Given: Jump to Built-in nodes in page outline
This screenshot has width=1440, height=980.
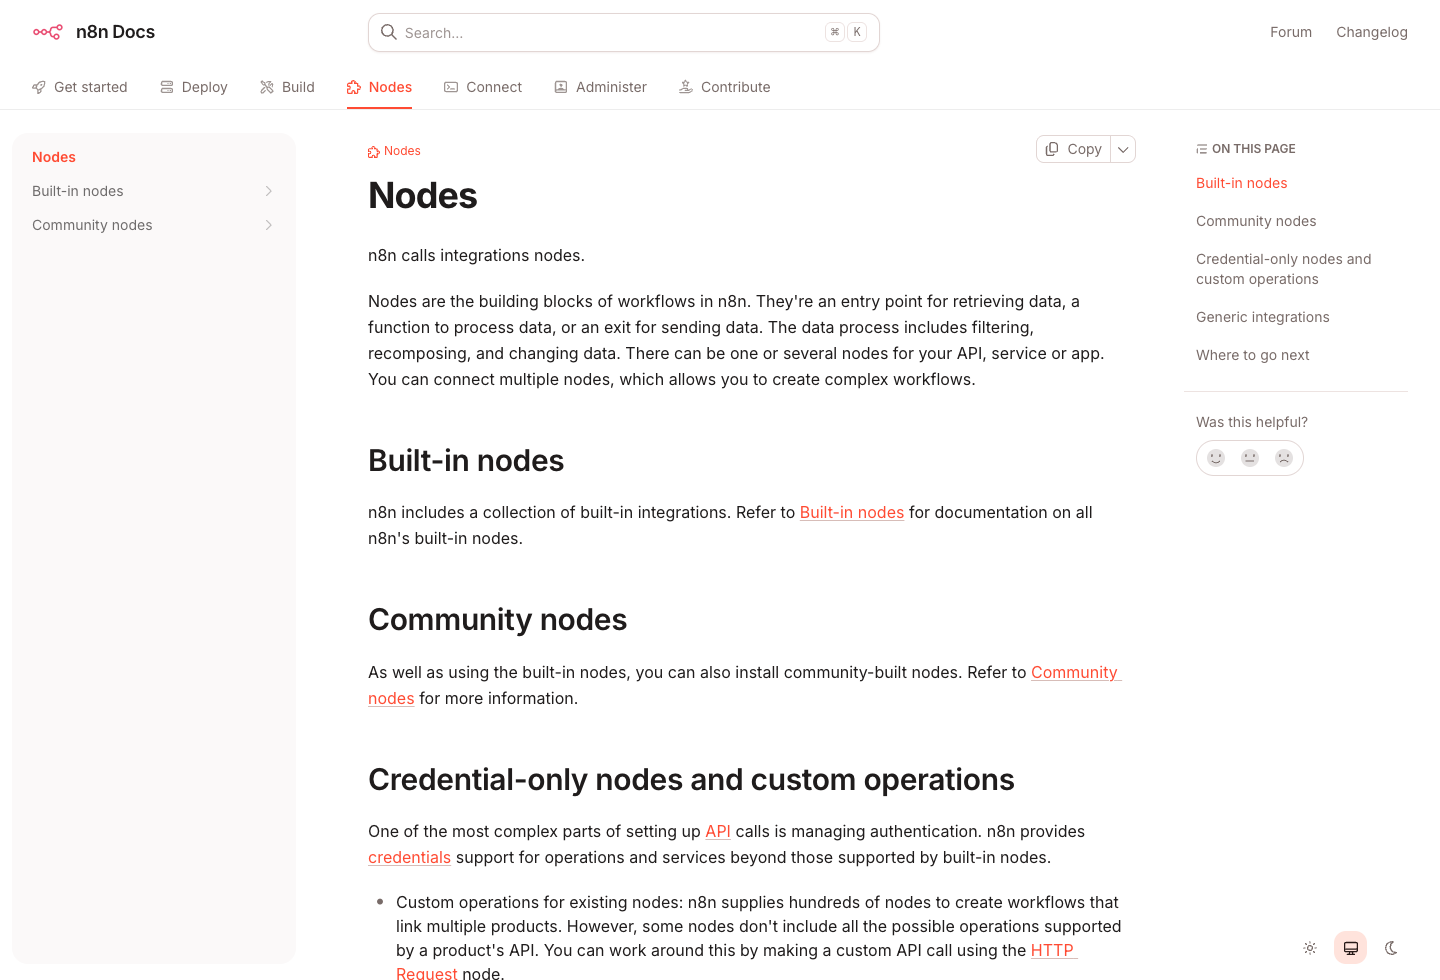Looking at the screenshot, I should (1241, 183).
